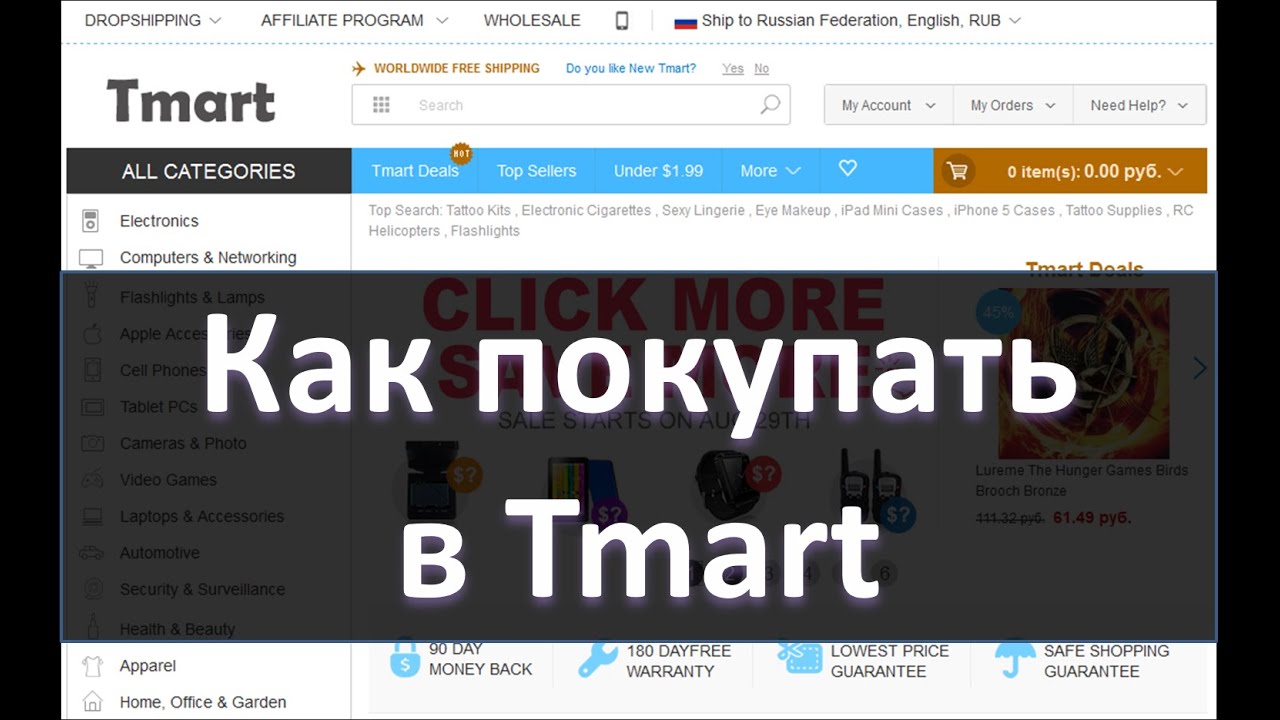Viewport: 1280px width, 720px height.
Task: Open the Tmart Deals tab
Action: [x=415, y=171]
